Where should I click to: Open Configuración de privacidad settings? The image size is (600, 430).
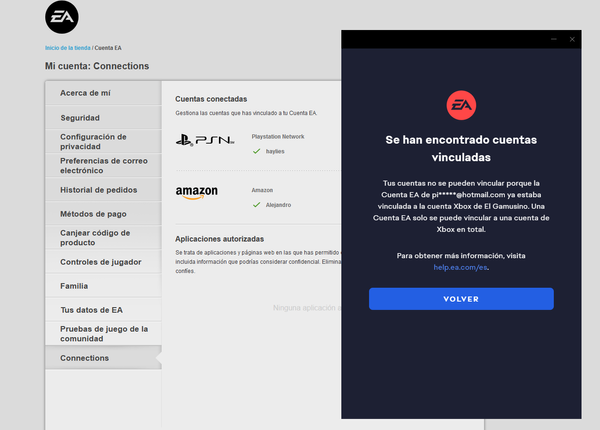[x=93, y=141]
